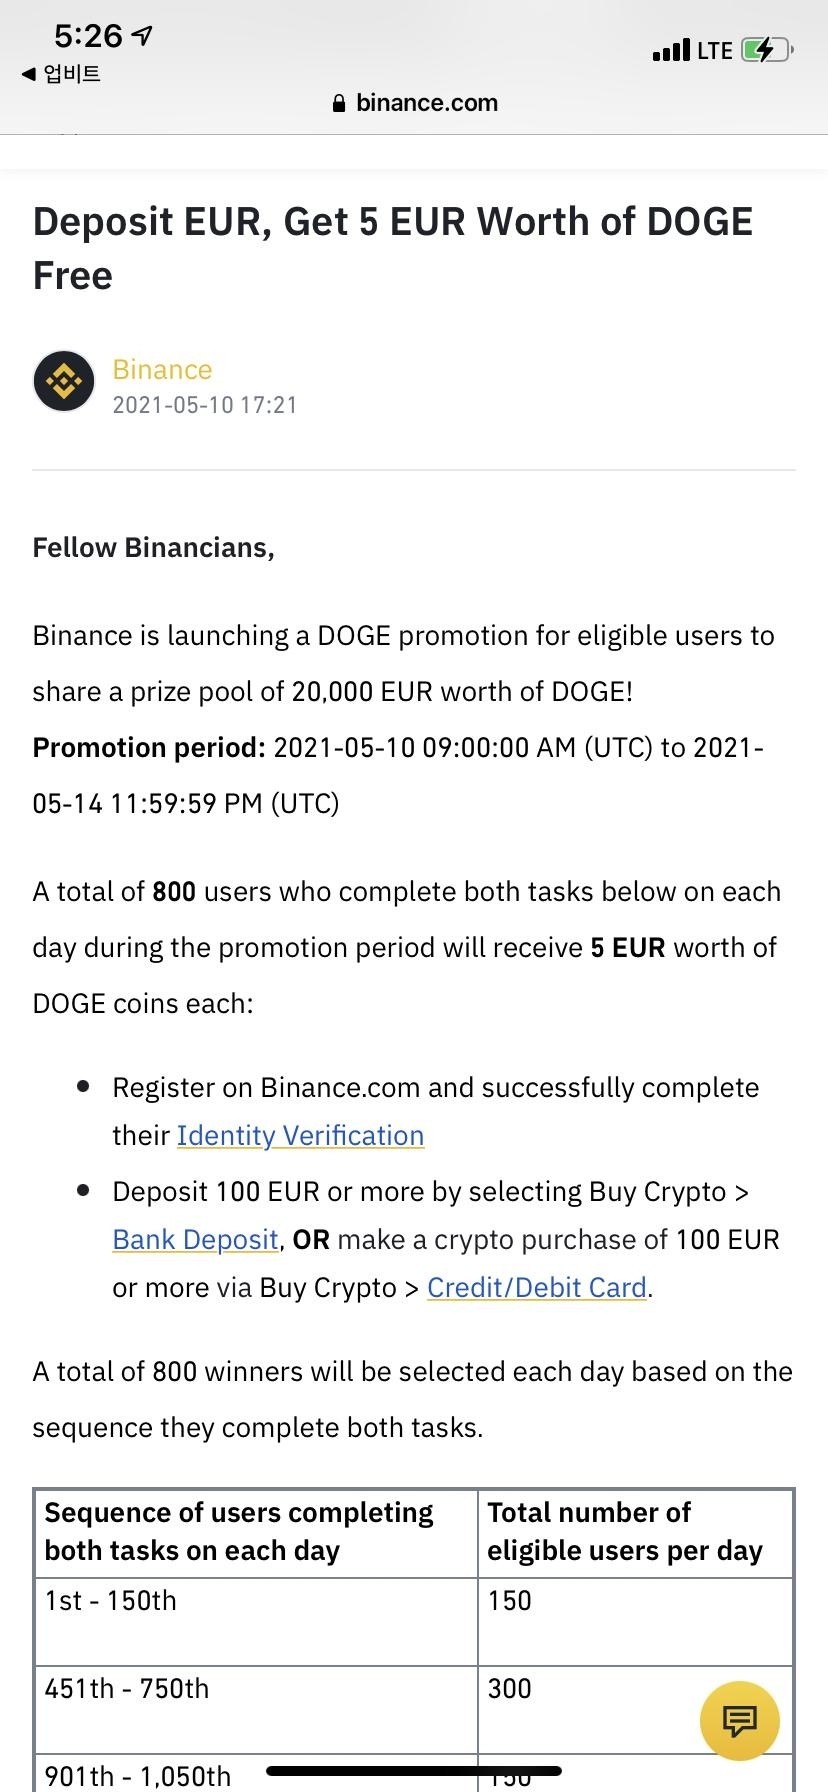Viewport: 828px width, 1792px height.
Task: Follow the Credit/Debit Card link
Action: [x=537, y=1288]
